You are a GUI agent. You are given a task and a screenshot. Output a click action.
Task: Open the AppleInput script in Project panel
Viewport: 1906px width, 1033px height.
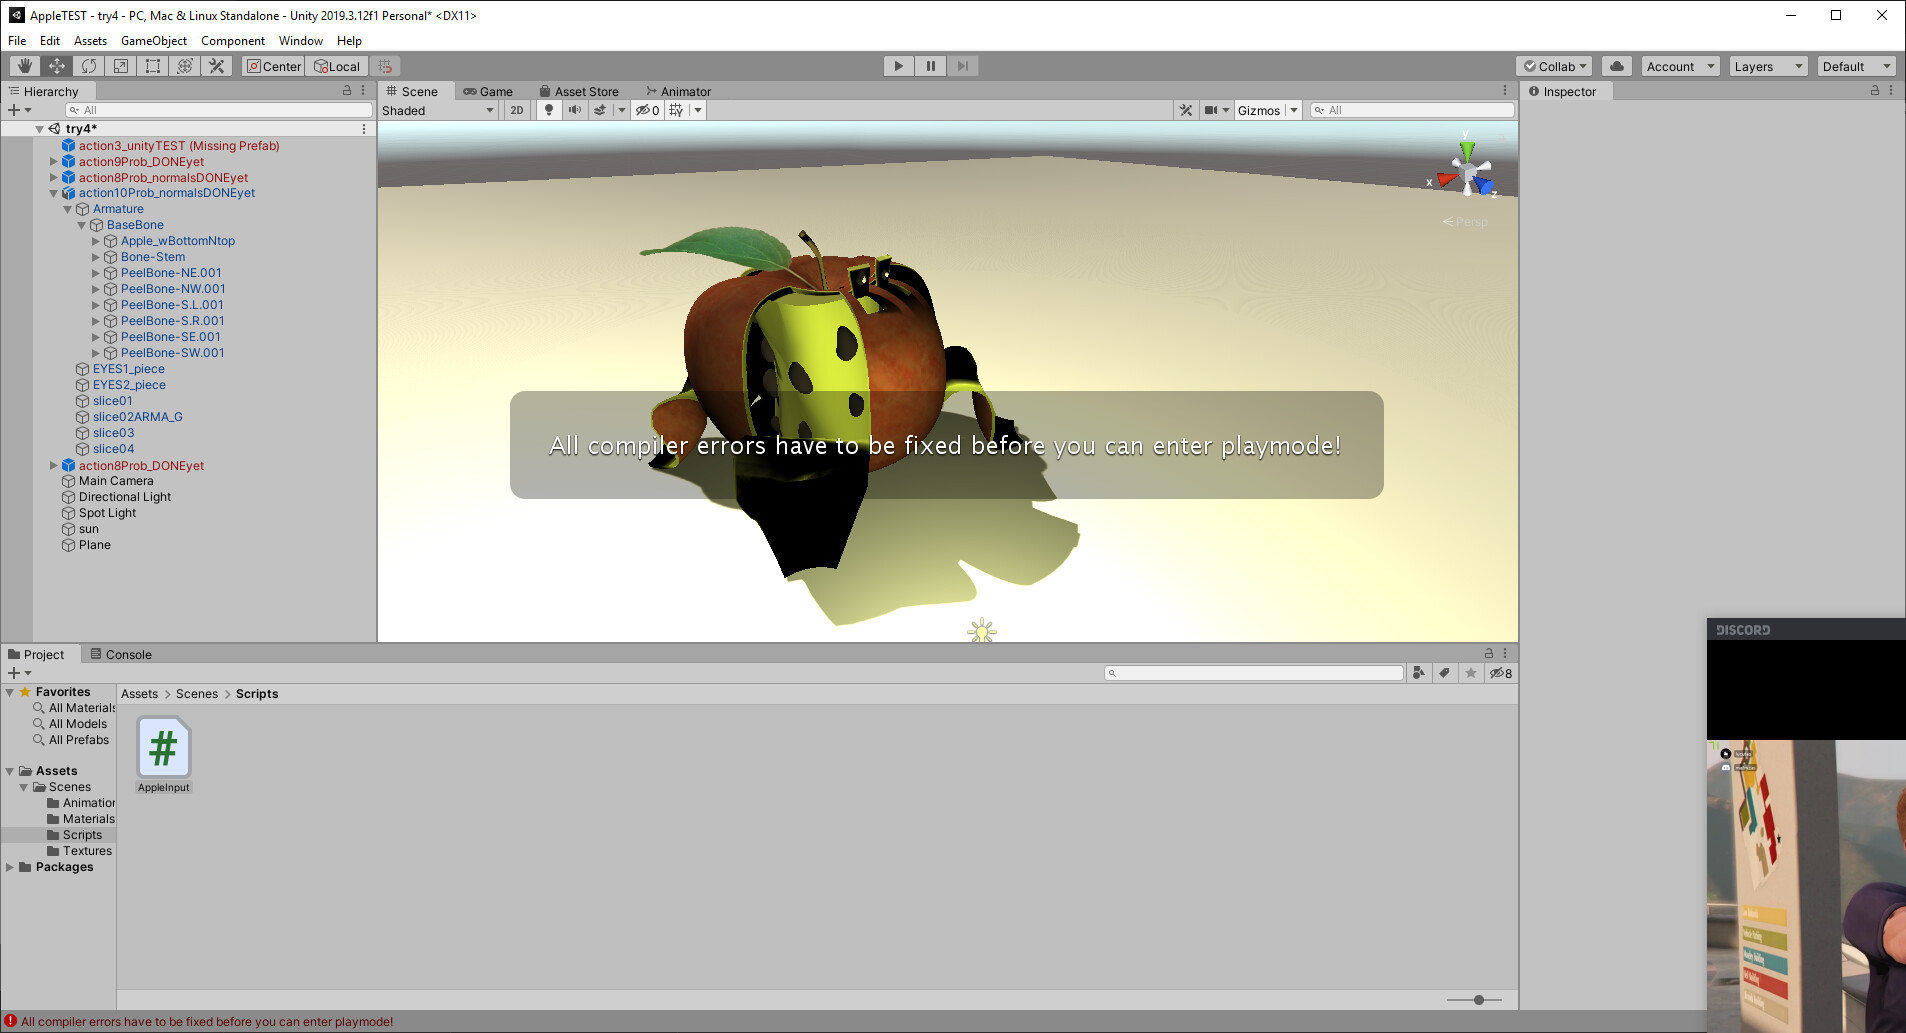pos(162,747)
